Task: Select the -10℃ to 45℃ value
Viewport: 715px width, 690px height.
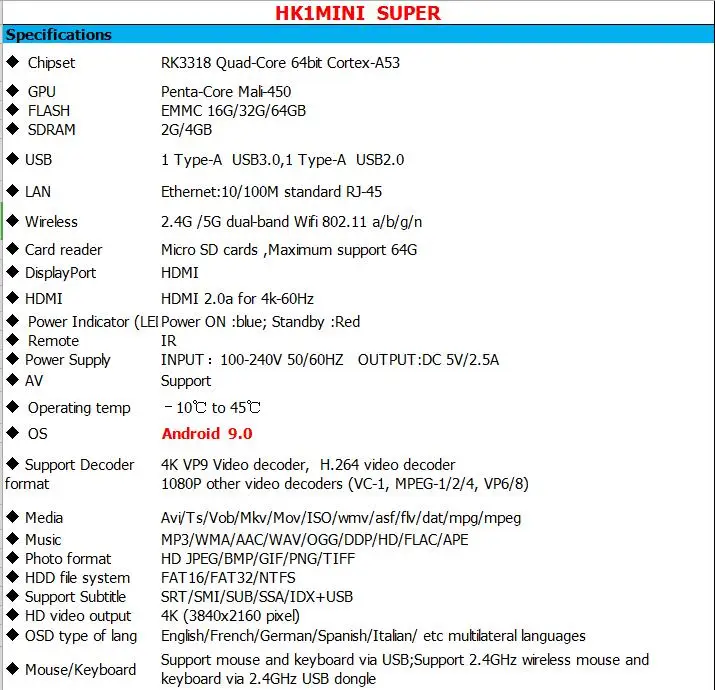Action: click(x=212, y=408)
